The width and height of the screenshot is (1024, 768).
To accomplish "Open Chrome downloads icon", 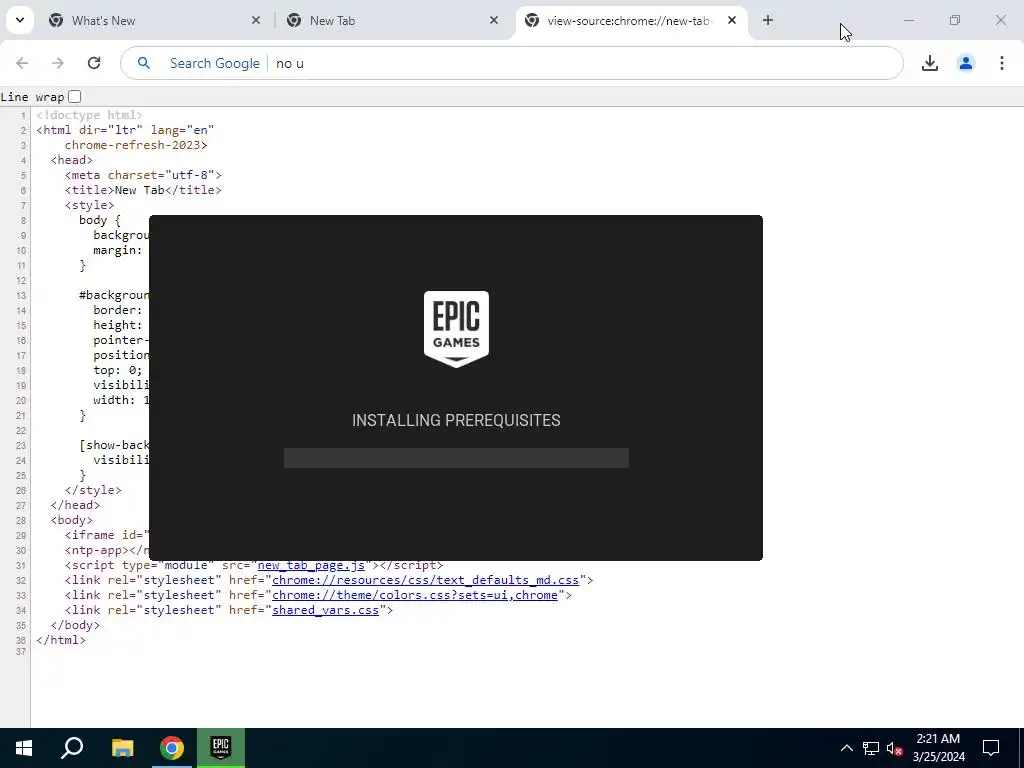I will pos(930,63).
